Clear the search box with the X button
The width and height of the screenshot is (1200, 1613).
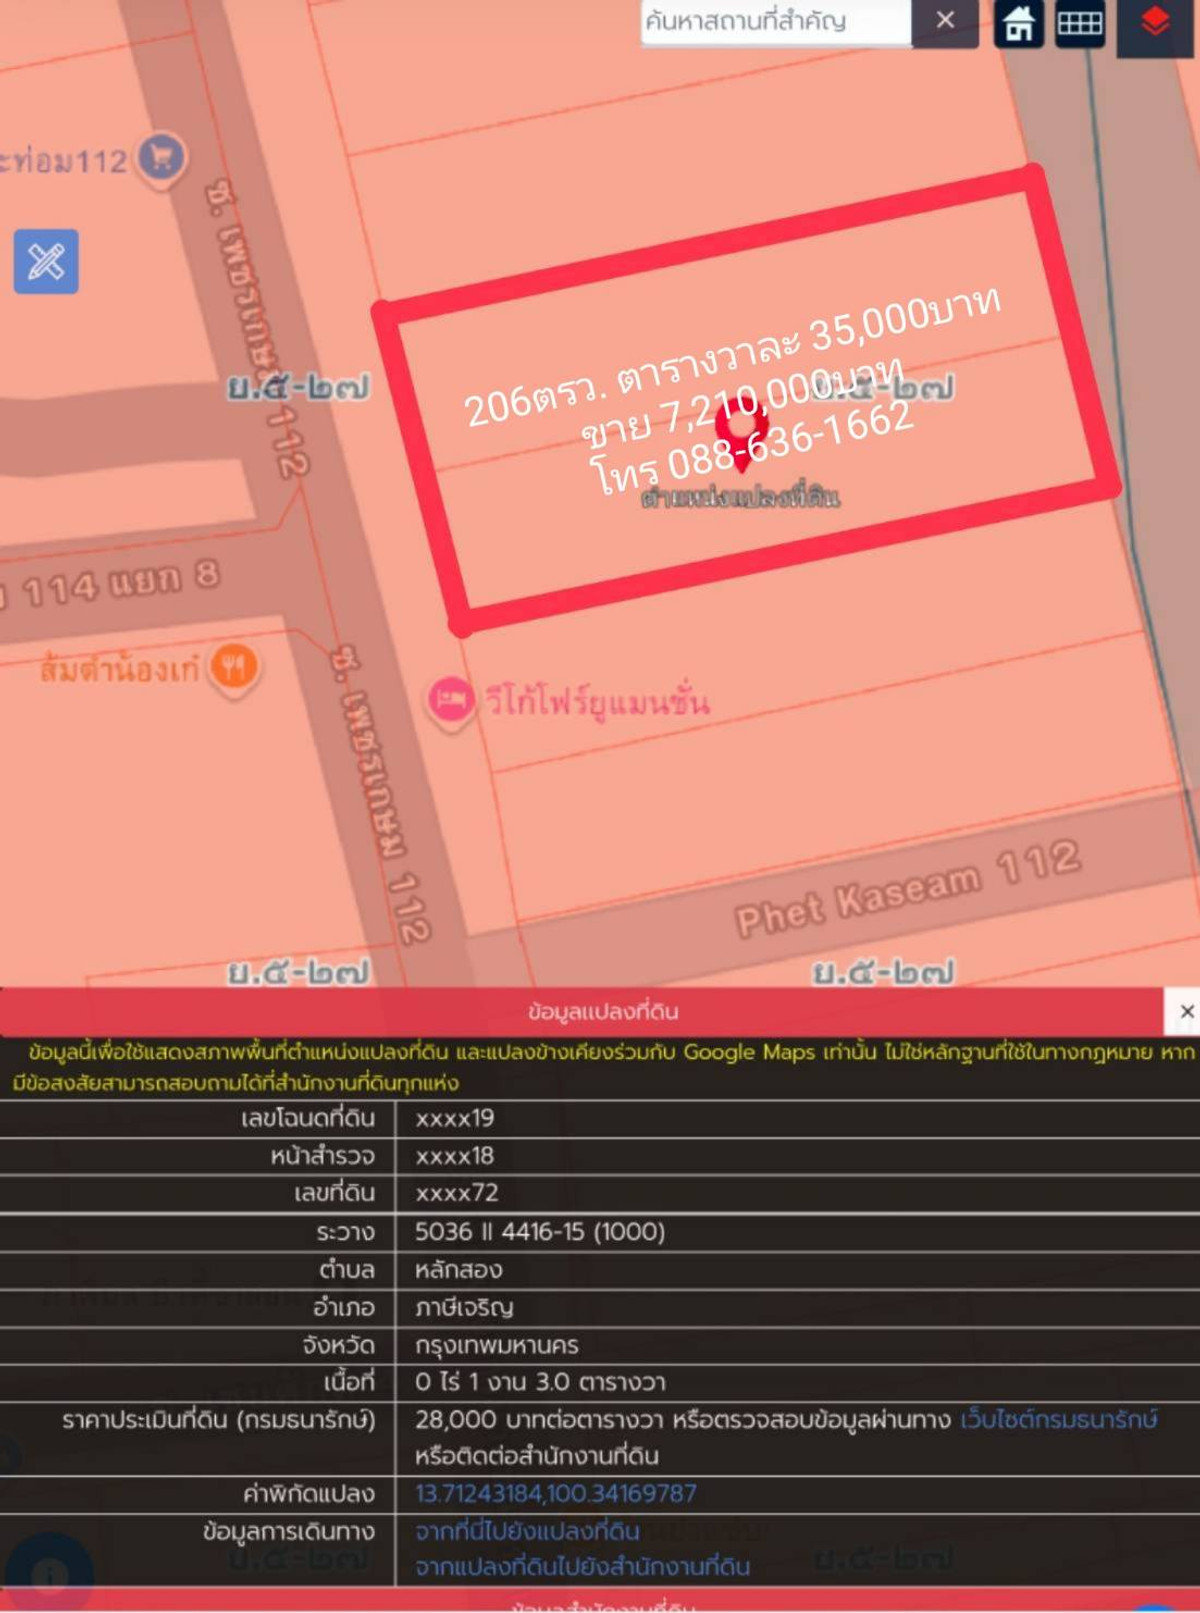[945, 21]
